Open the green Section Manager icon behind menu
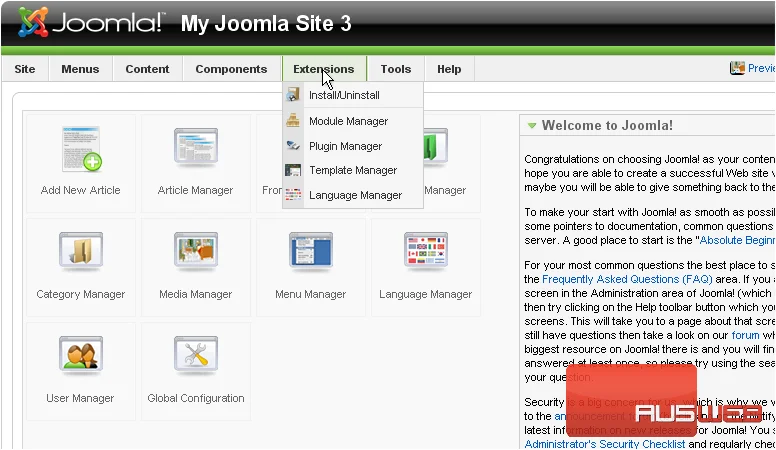This screenshot has width=776, height=450. [x=436, y=147]
